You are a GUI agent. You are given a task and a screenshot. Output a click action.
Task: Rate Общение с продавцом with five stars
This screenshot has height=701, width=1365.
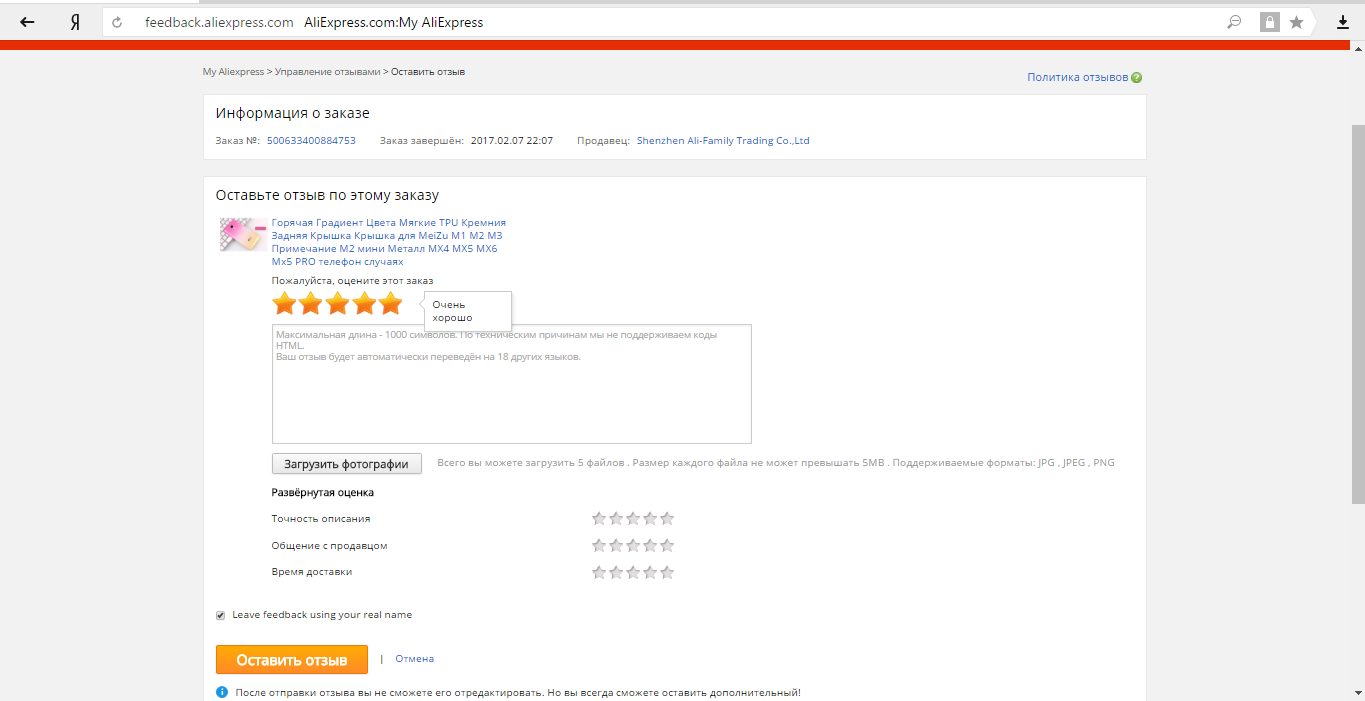click(667, 545)
